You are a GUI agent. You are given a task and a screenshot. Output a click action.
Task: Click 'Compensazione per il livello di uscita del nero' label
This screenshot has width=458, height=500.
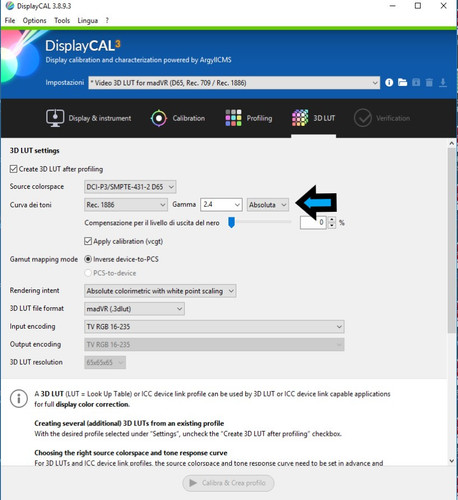pyautogui.click(x=152, y=223)
